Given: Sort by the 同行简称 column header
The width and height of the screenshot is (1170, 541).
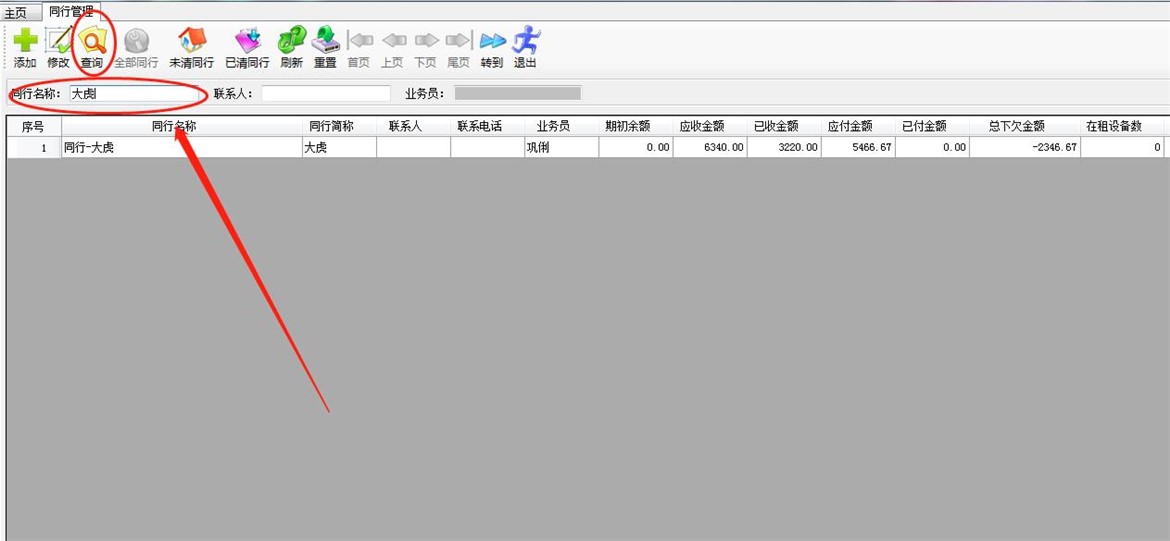Looking at the screenshot, I should click(339, 127).
